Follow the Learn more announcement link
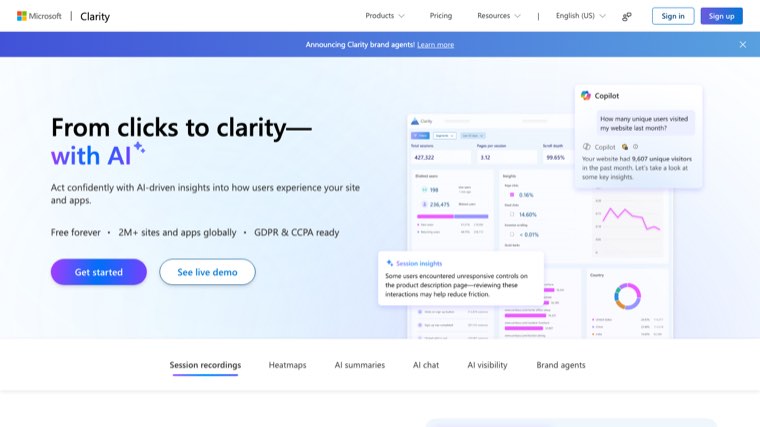The width and height of the screenshot is (760, 427). (435, 45)
